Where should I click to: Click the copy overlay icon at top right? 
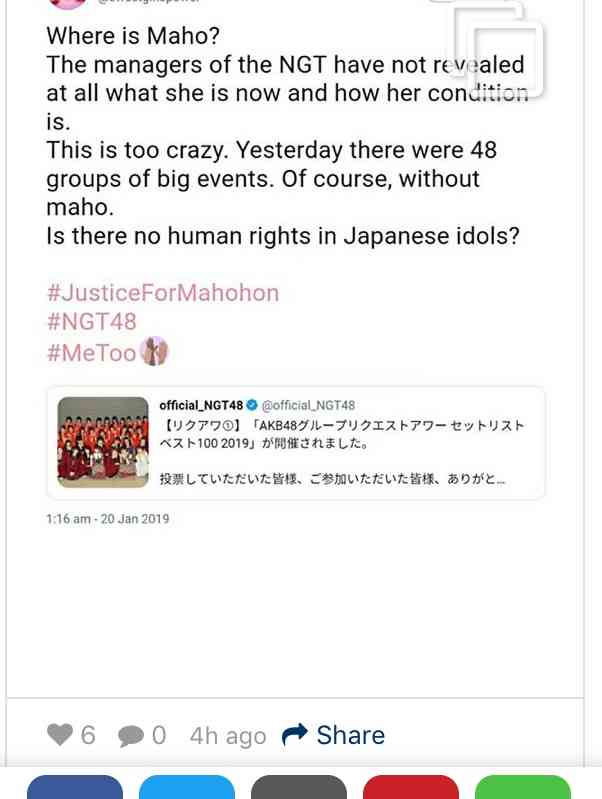(495, 48)
